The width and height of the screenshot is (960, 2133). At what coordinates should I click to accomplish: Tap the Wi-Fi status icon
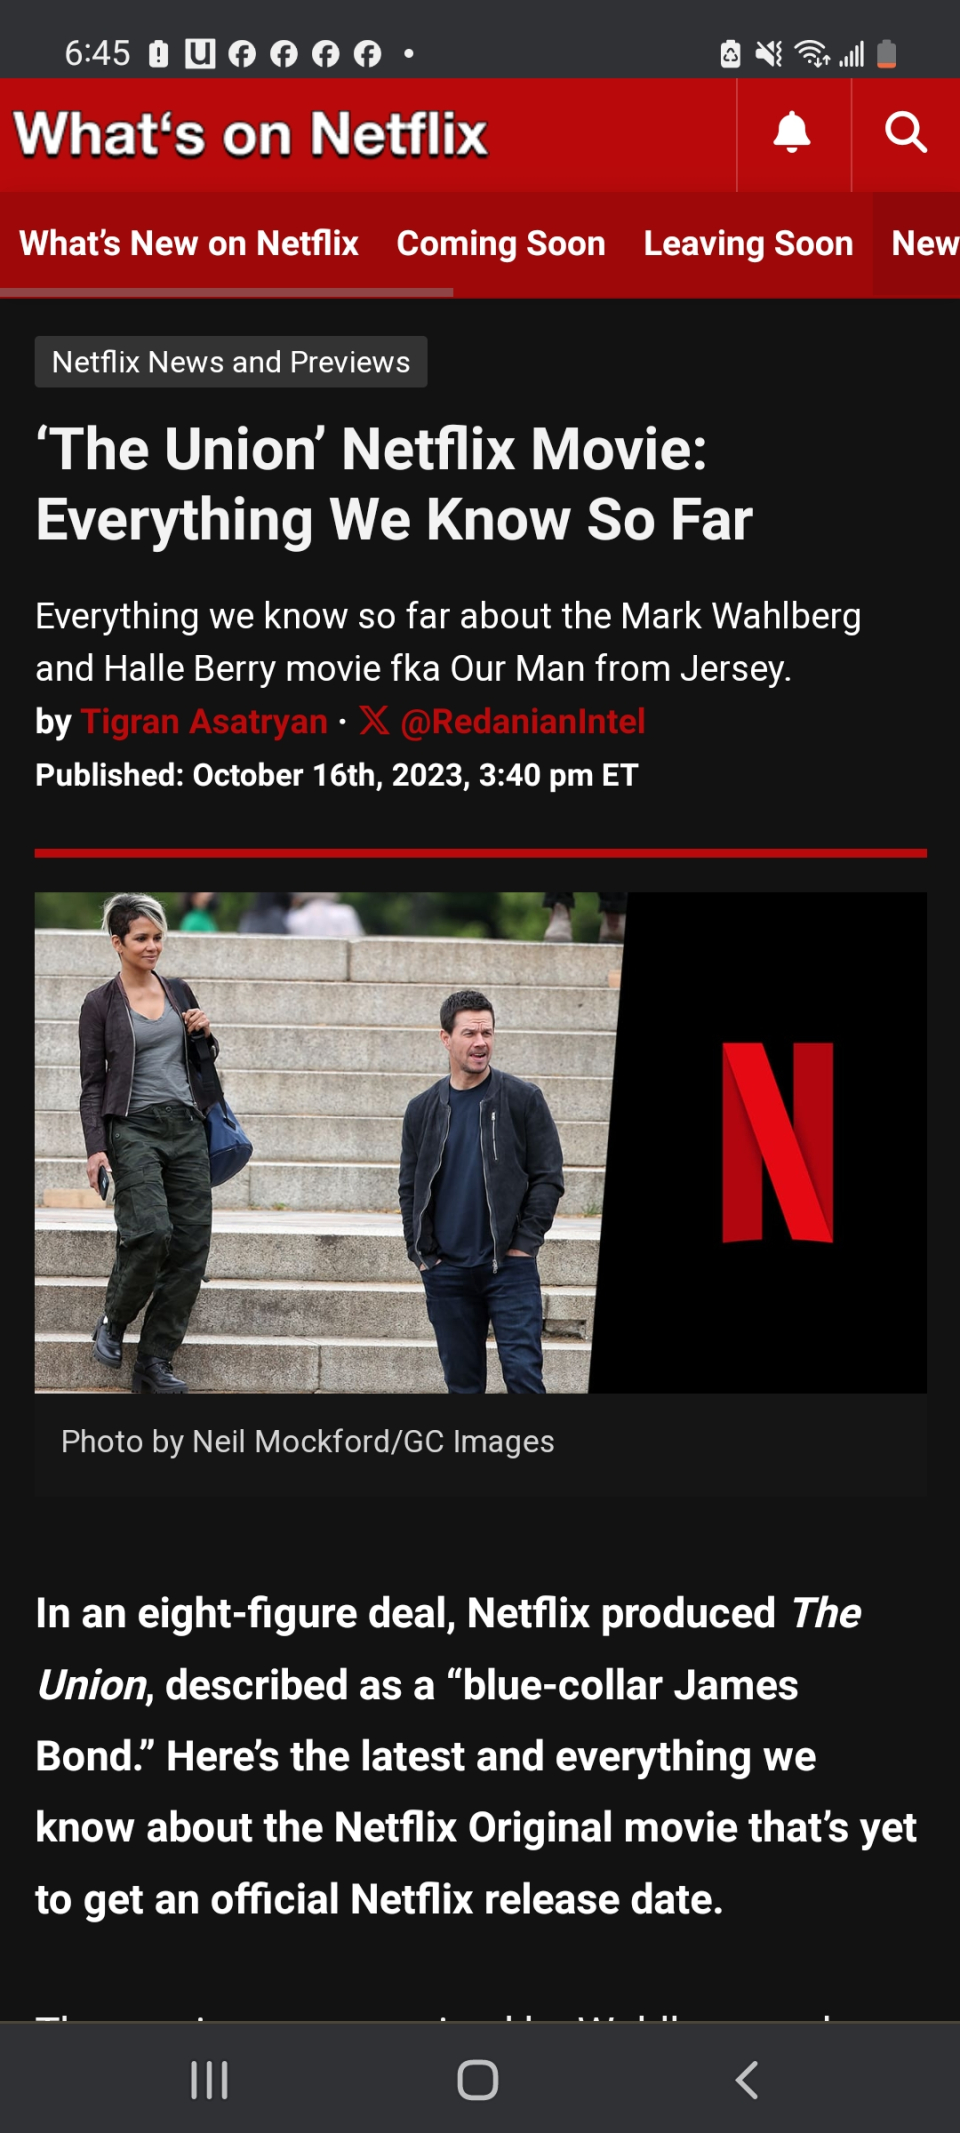click(812, 53)
